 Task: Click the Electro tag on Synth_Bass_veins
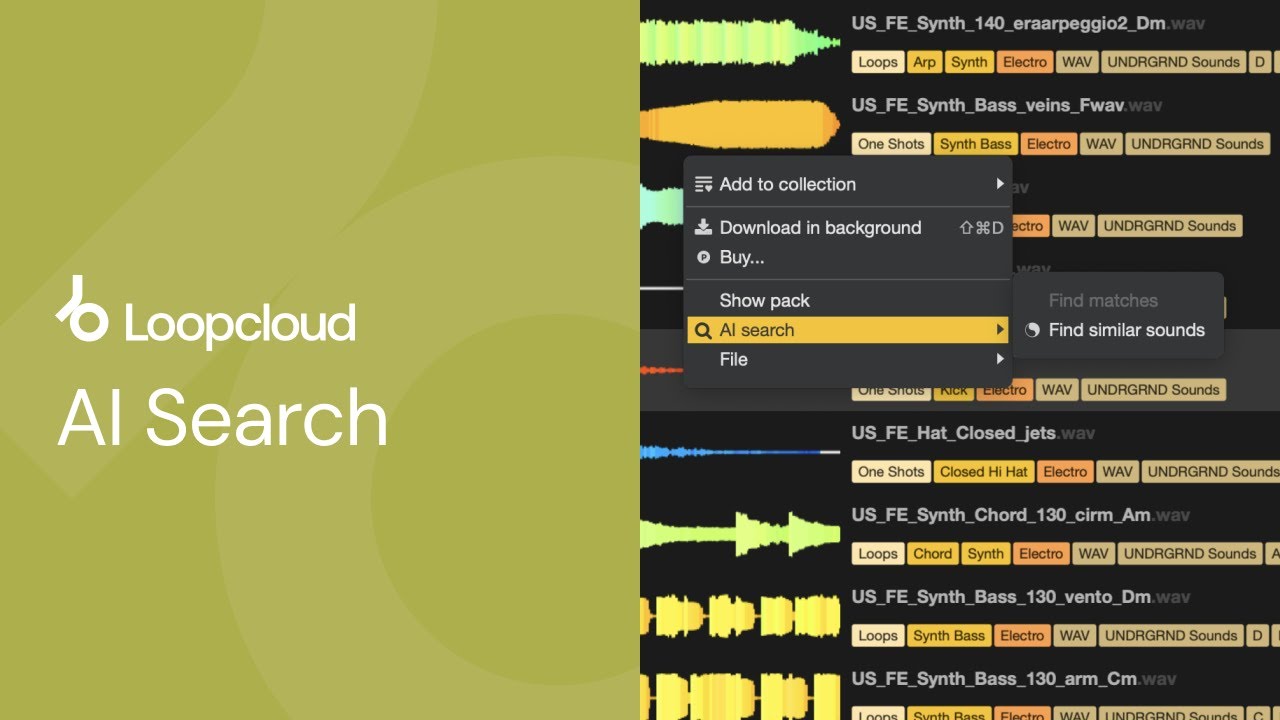(1049, 144)
